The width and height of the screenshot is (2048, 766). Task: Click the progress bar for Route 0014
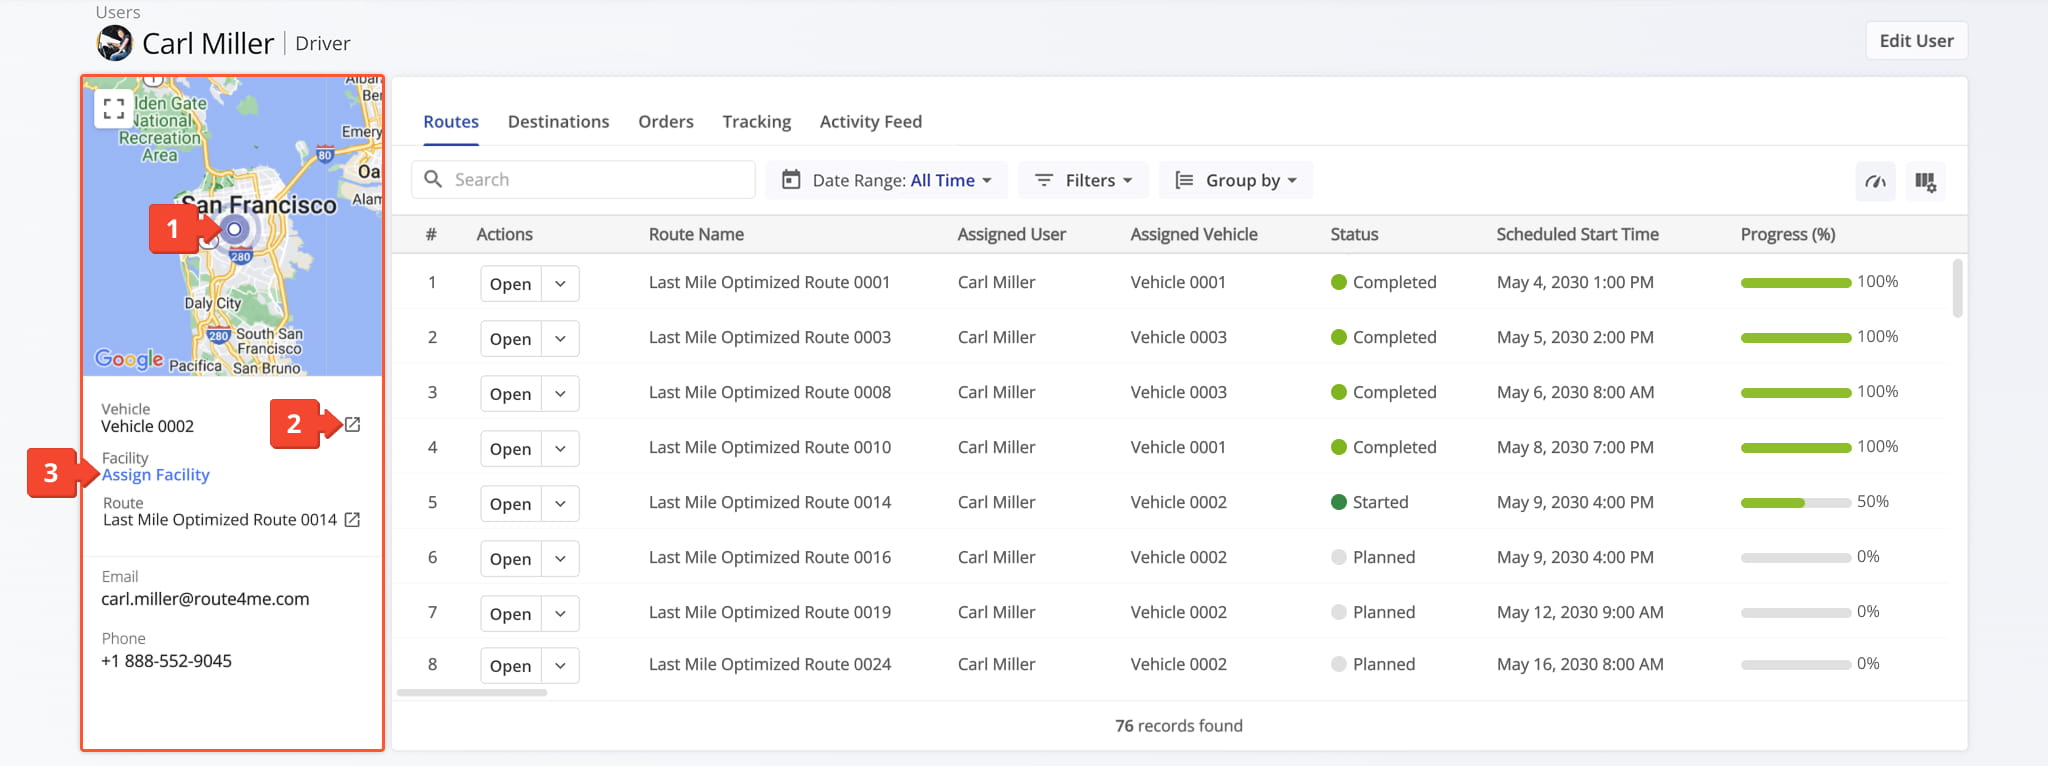click(1795, 503)
